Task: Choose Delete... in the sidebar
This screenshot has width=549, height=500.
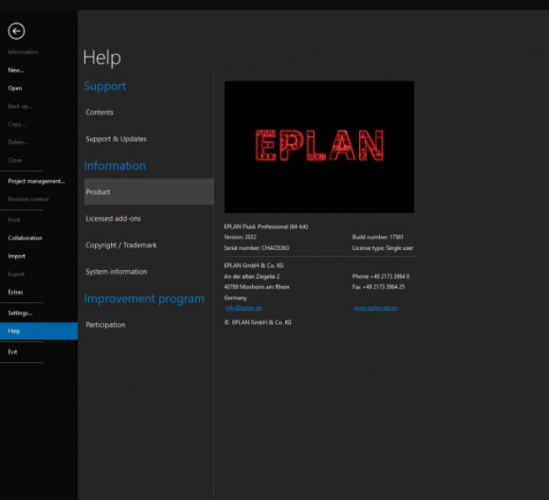Action: 18,142
